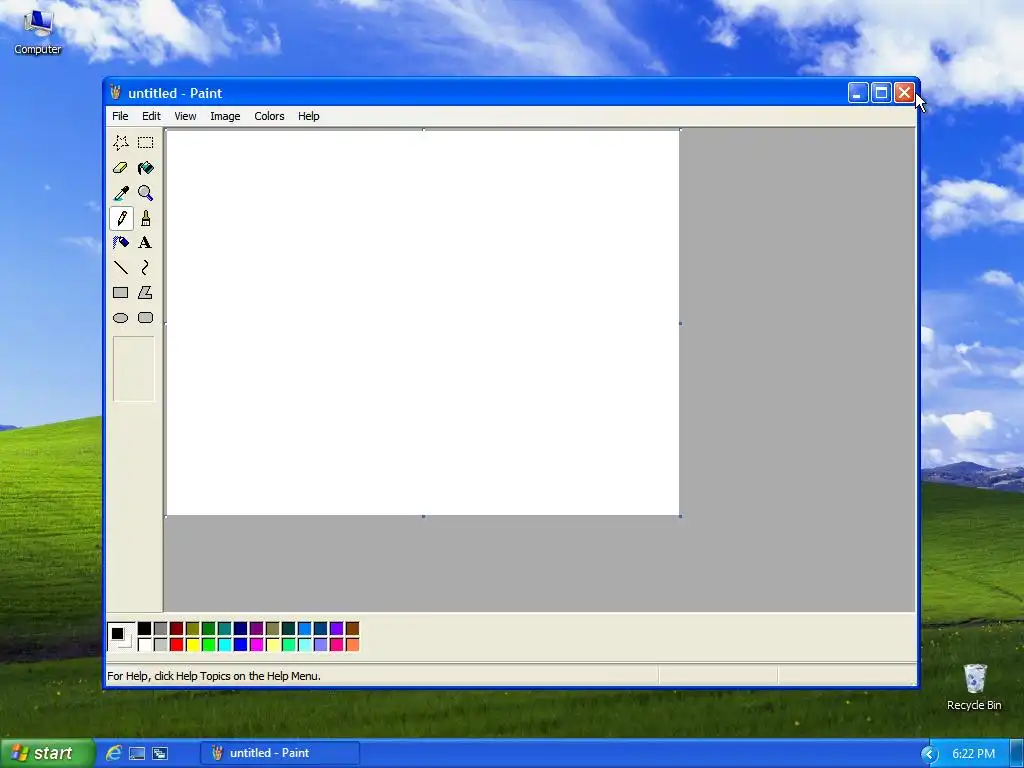Select the violet swatch beside brown

336,628
